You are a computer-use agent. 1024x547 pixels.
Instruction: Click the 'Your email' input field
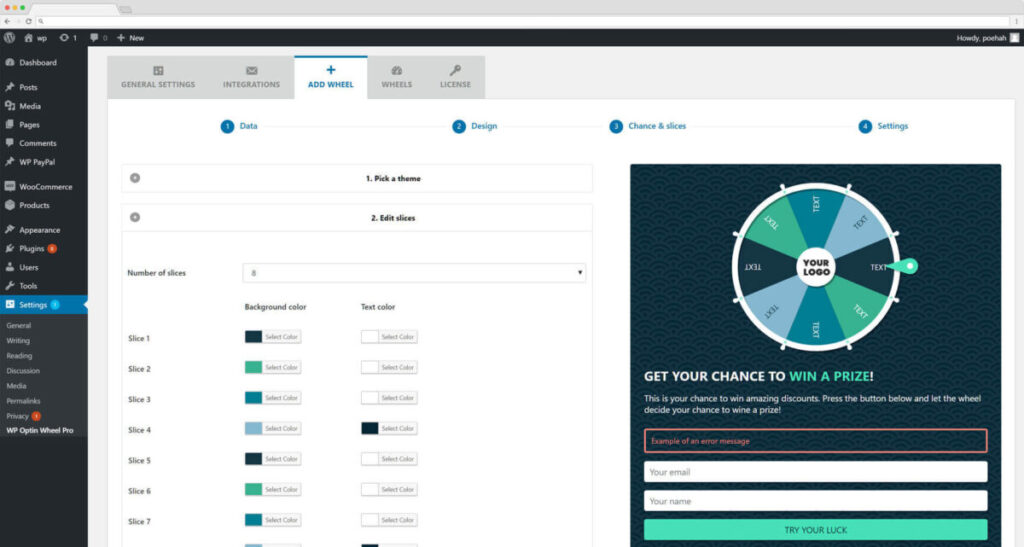pos(815,472)
